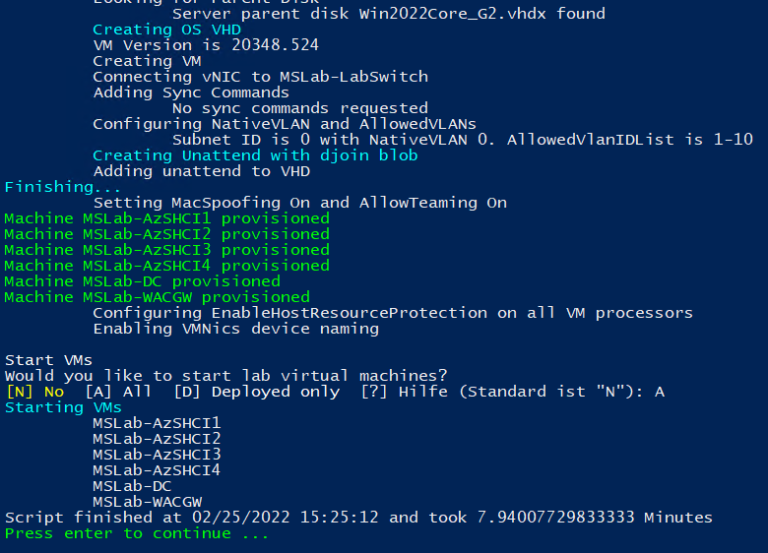Click the "Press enter to continue" prompt
Image resolution: width=768 pixels, height=553 pixels.
[137, 533]
